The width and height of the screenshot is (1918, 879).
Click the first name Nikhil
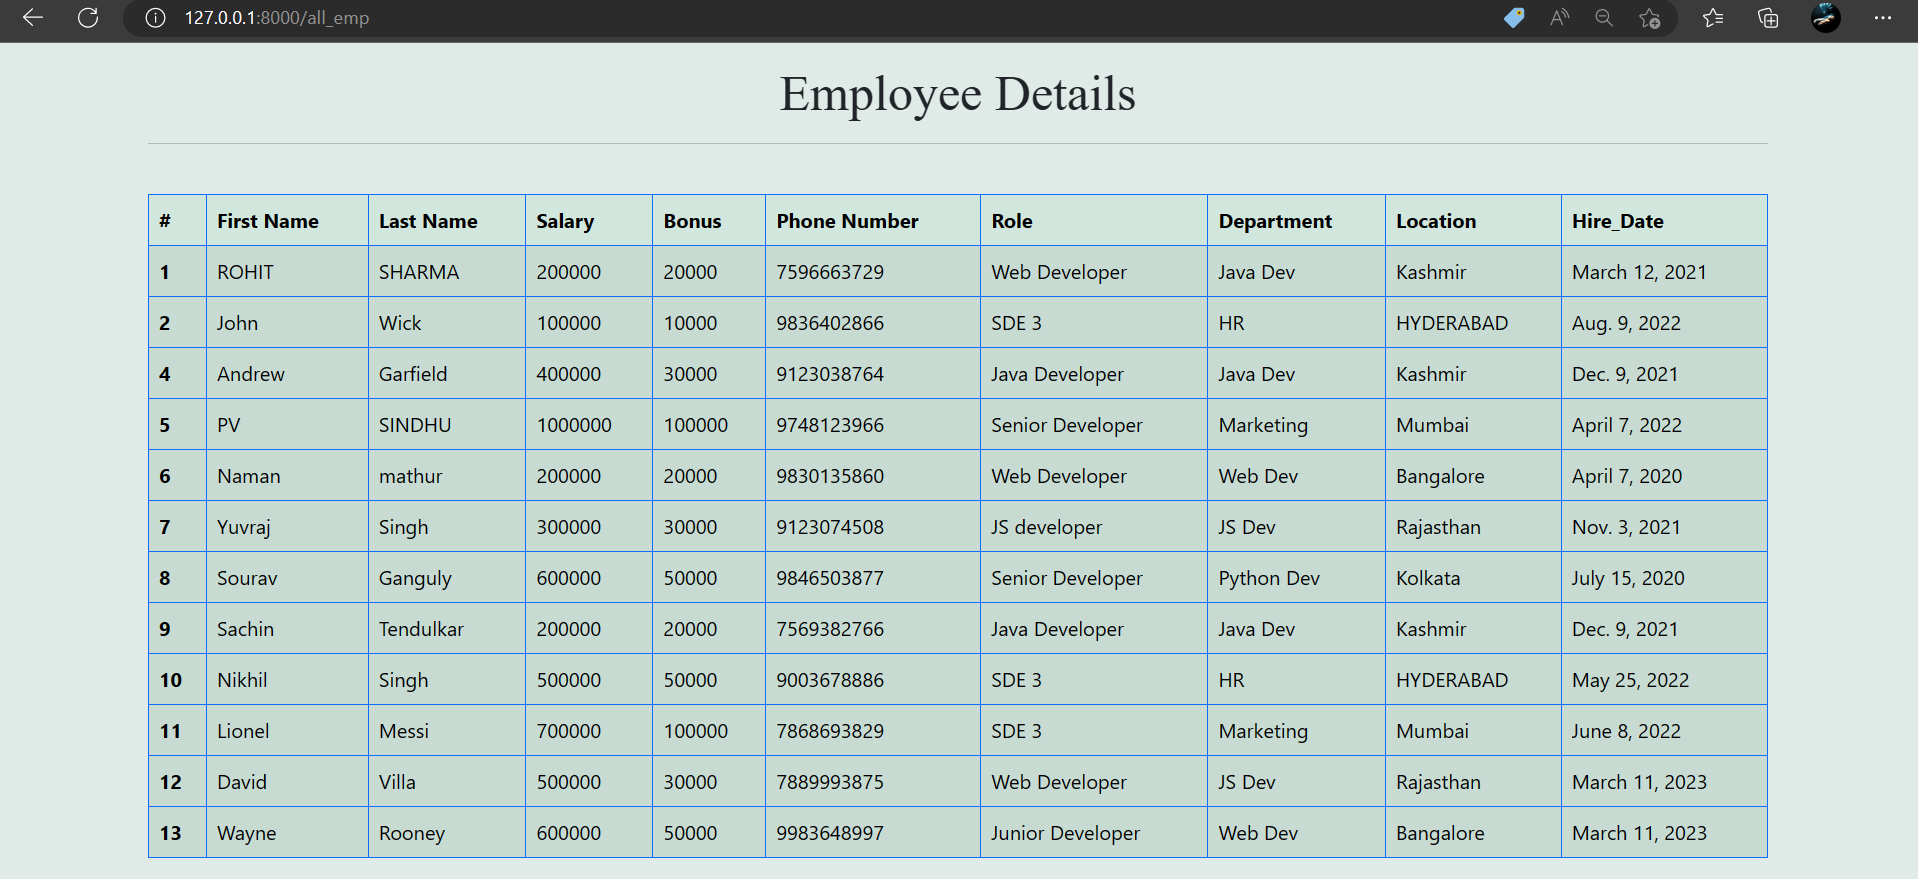click(242, 680)
